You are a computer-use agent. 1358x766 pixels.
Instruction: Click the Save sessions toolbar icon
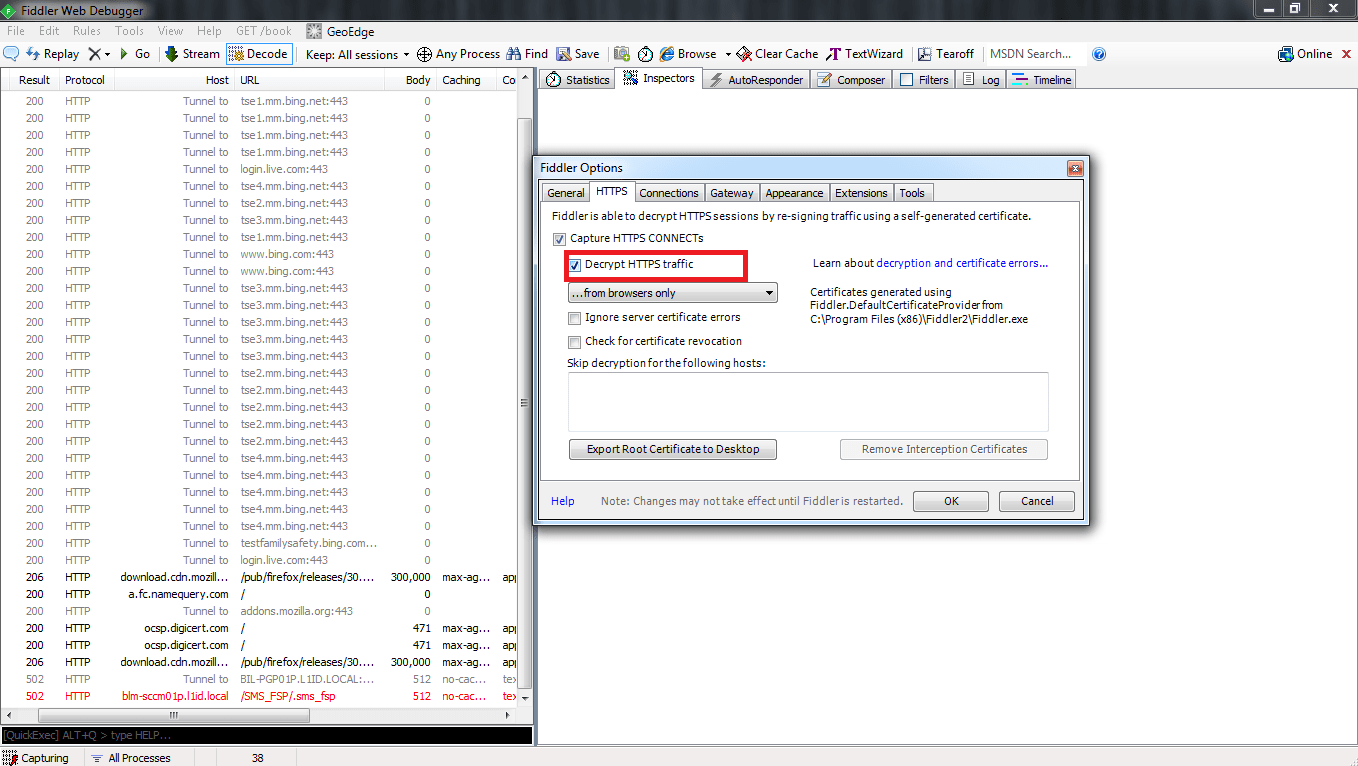pos(578,54)
